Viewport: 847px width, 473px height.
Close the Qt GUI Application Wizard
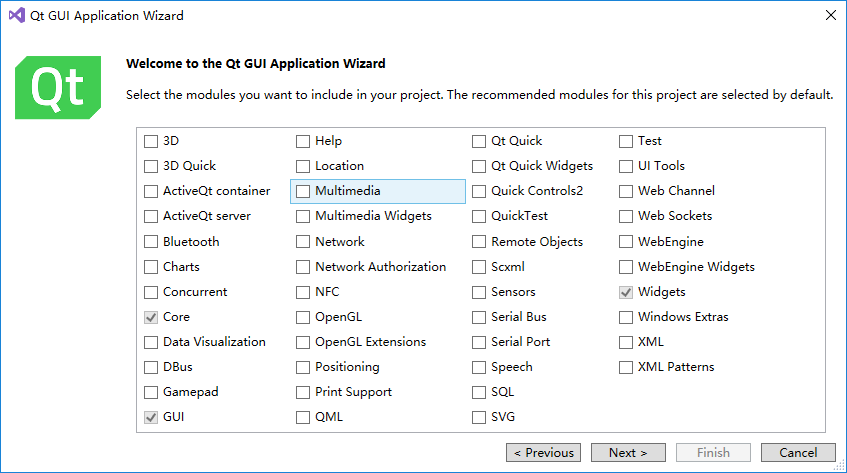coord(830,16)
